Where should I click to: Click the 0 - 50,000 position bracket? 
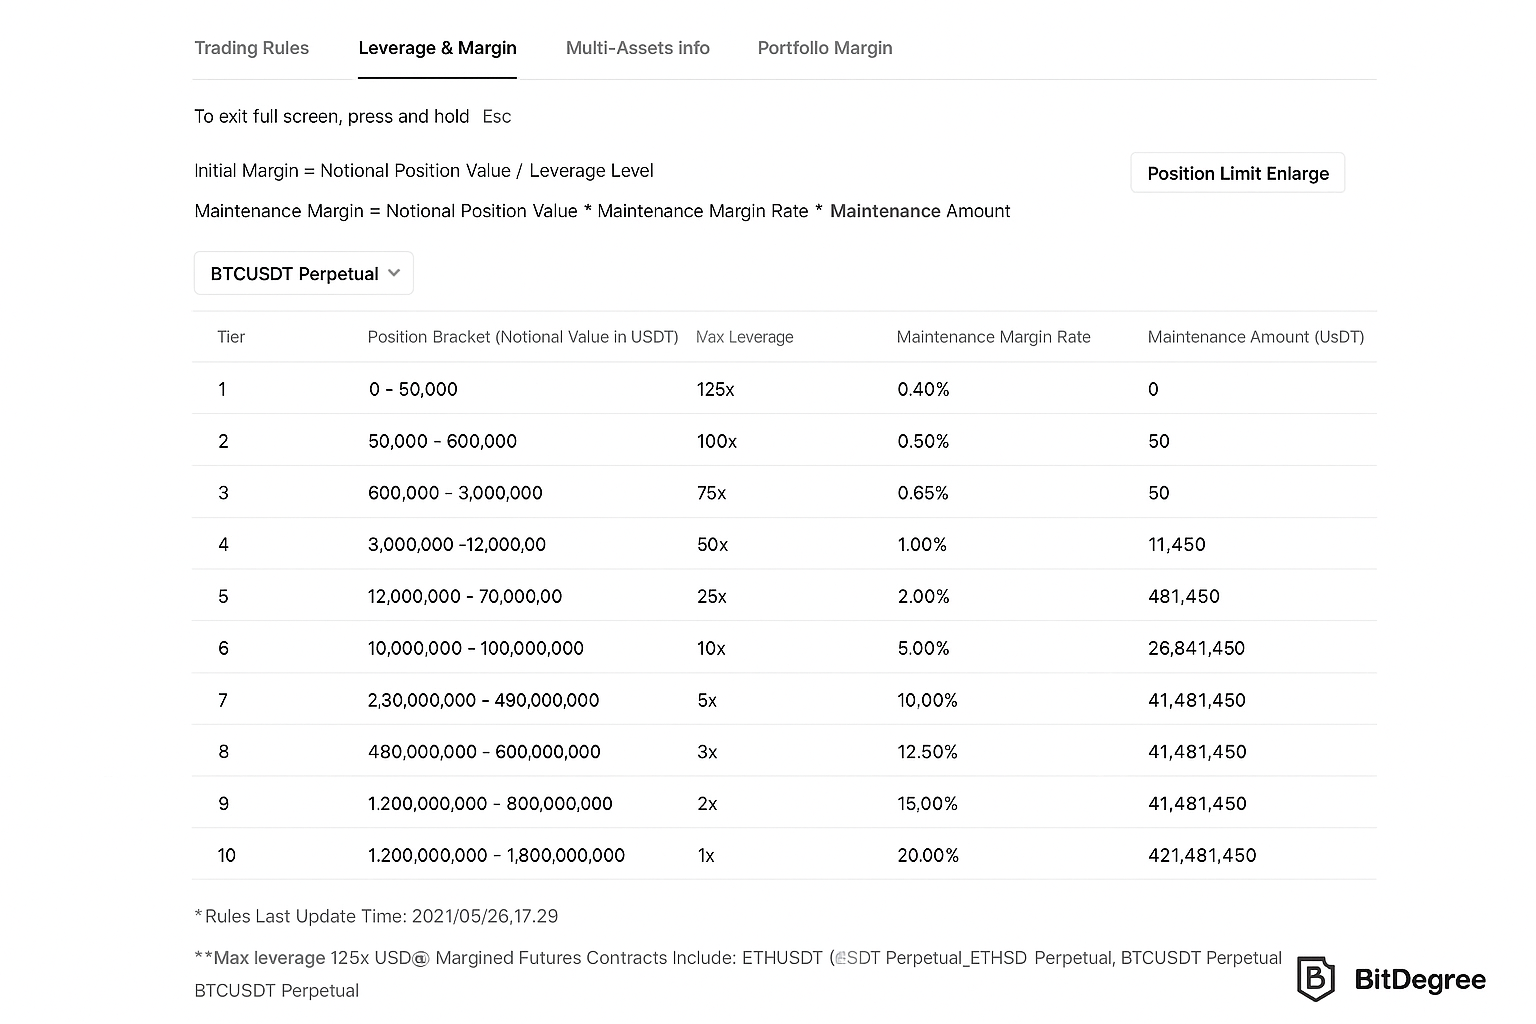[x=412, y=389]
